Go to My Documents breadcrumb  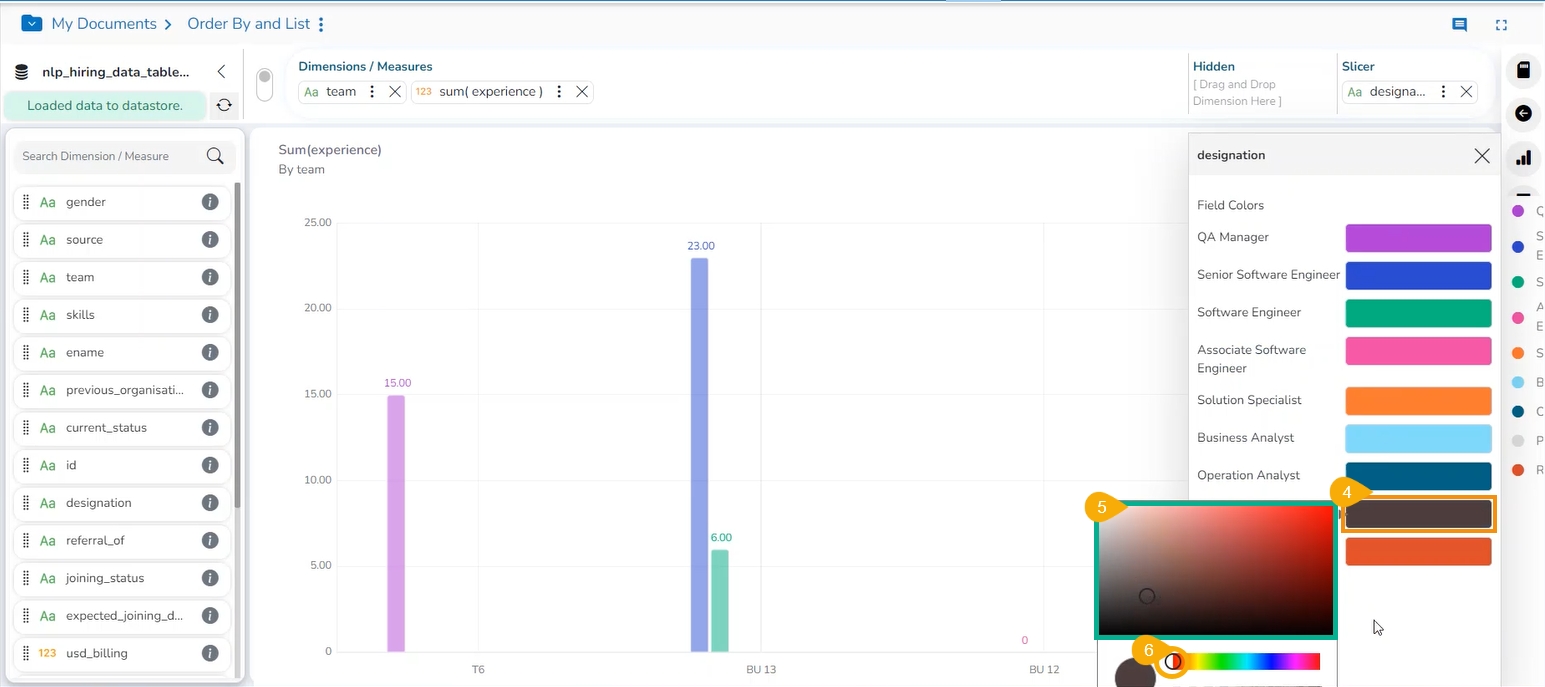point(104,24)
